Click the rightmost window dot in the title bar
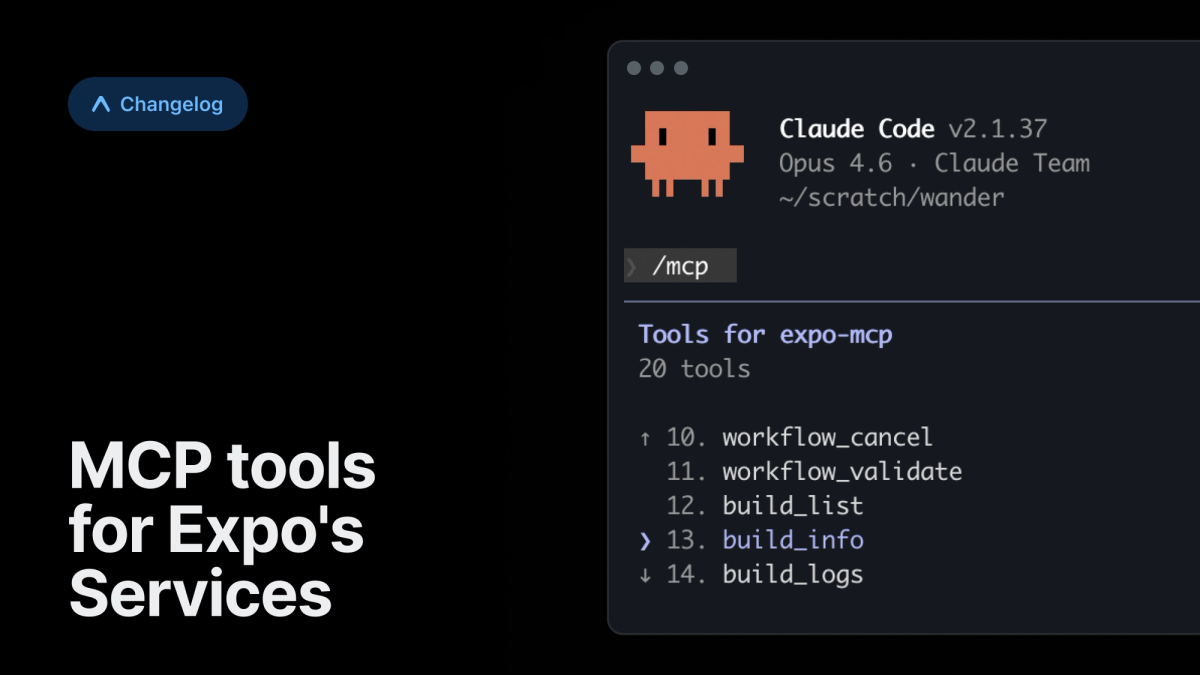1200x675 pixels. pos(681,68)
